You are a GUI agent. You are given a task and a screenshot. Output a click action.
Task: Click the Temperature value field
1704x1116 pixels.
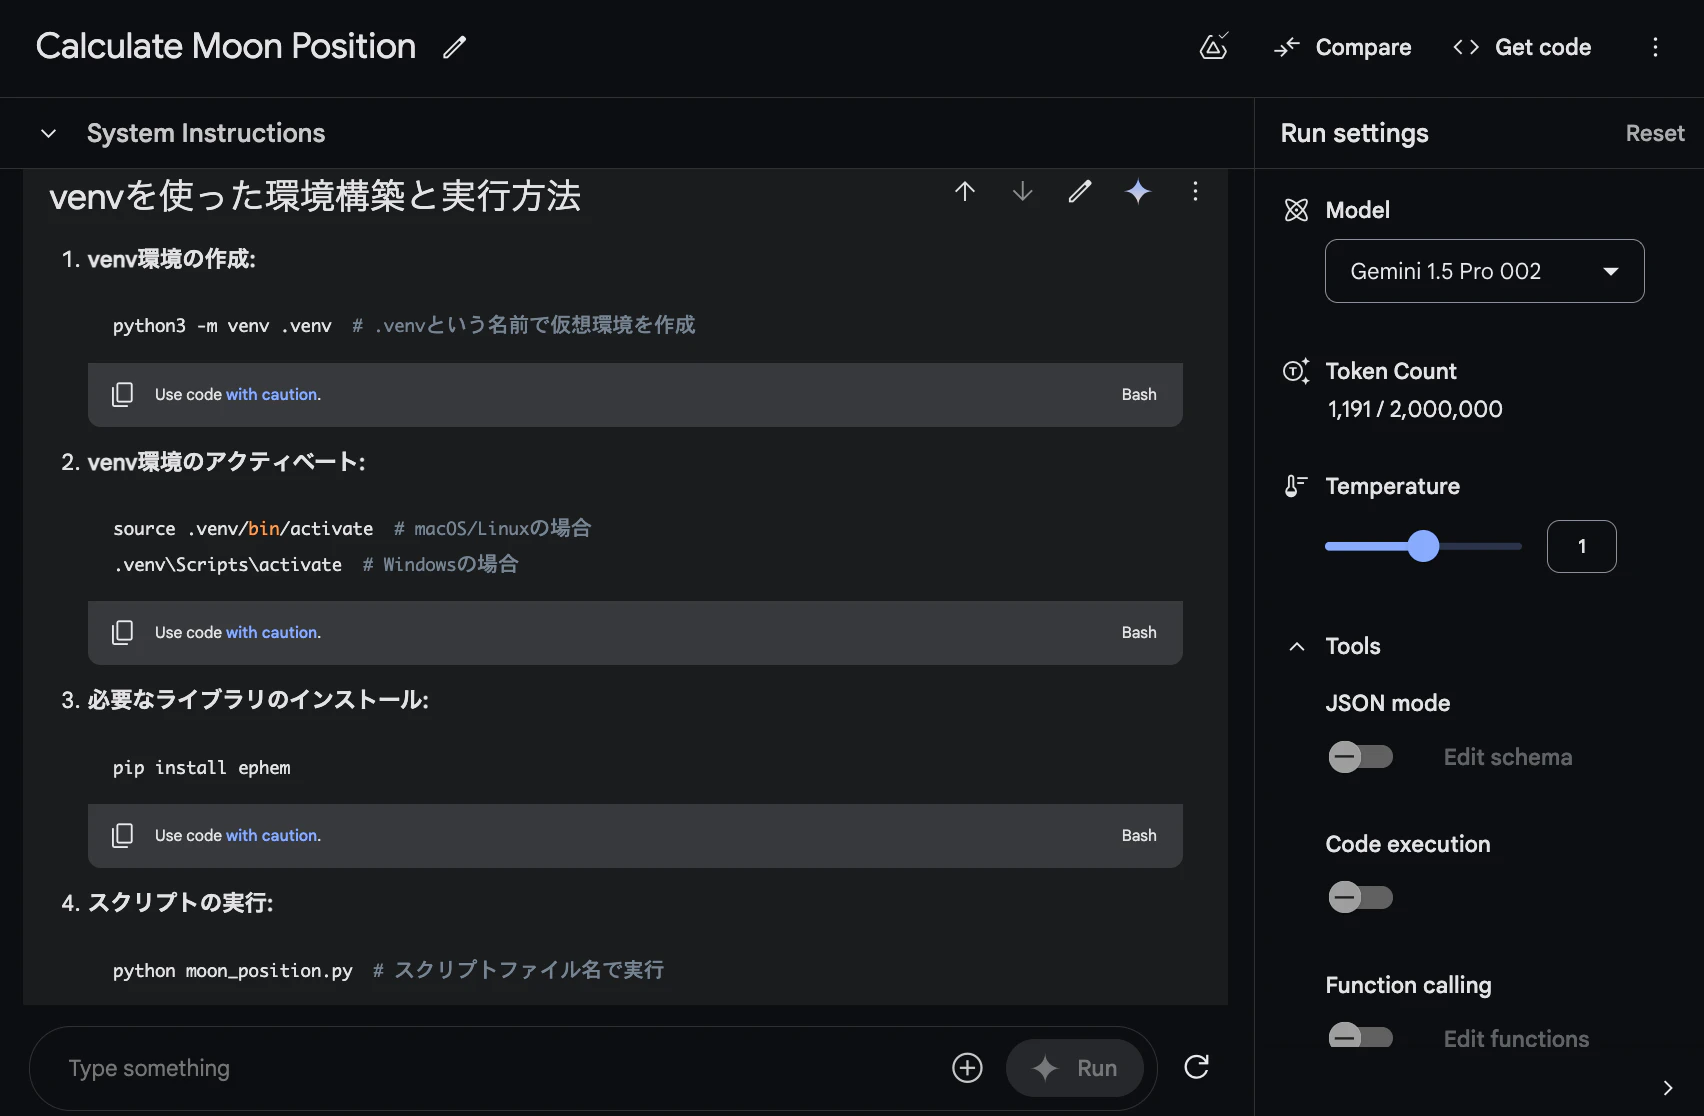pyautogui.click(x=1581, y=546)
